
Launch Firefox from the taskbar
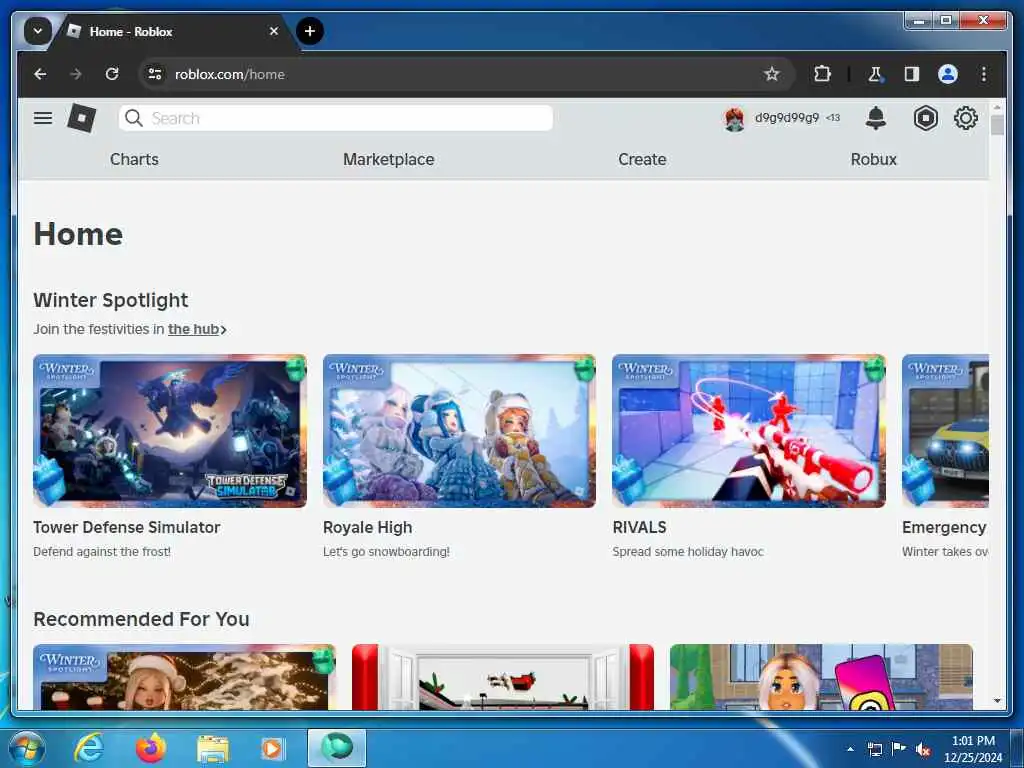[150, 748]
